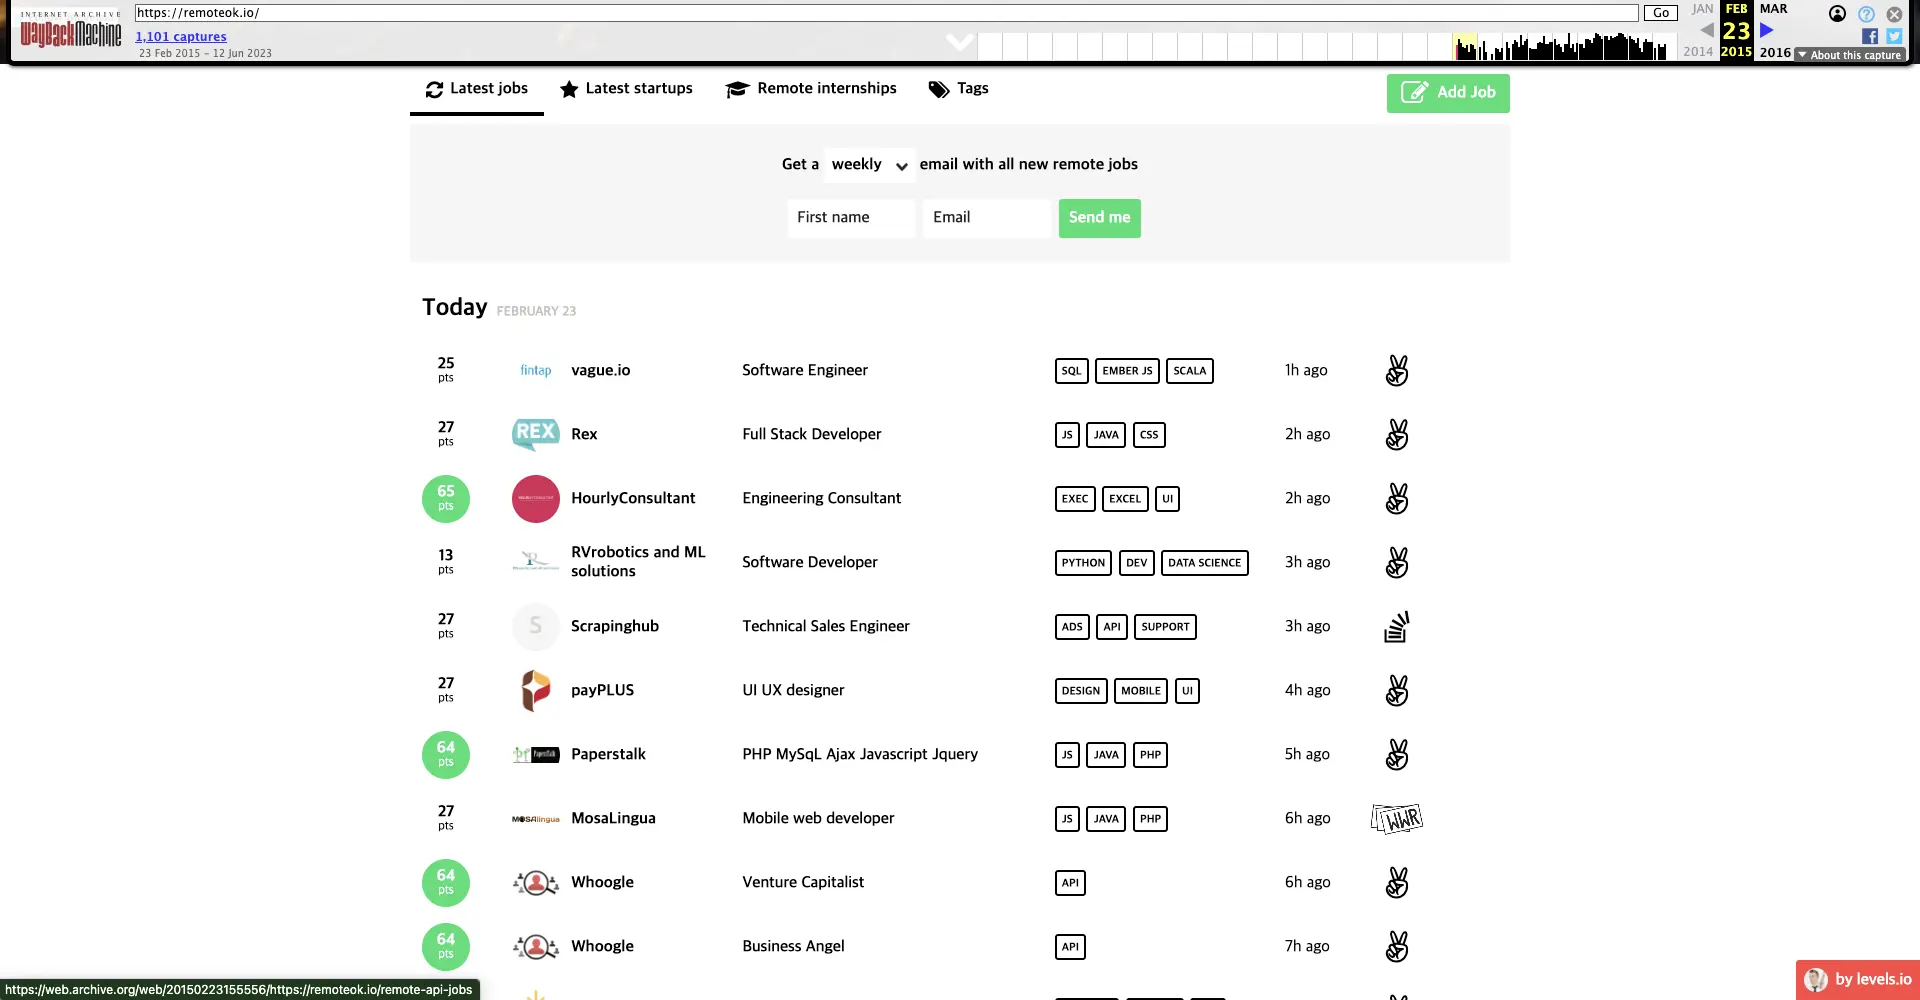Select the EXEC tag

(x=1075, y=499)
